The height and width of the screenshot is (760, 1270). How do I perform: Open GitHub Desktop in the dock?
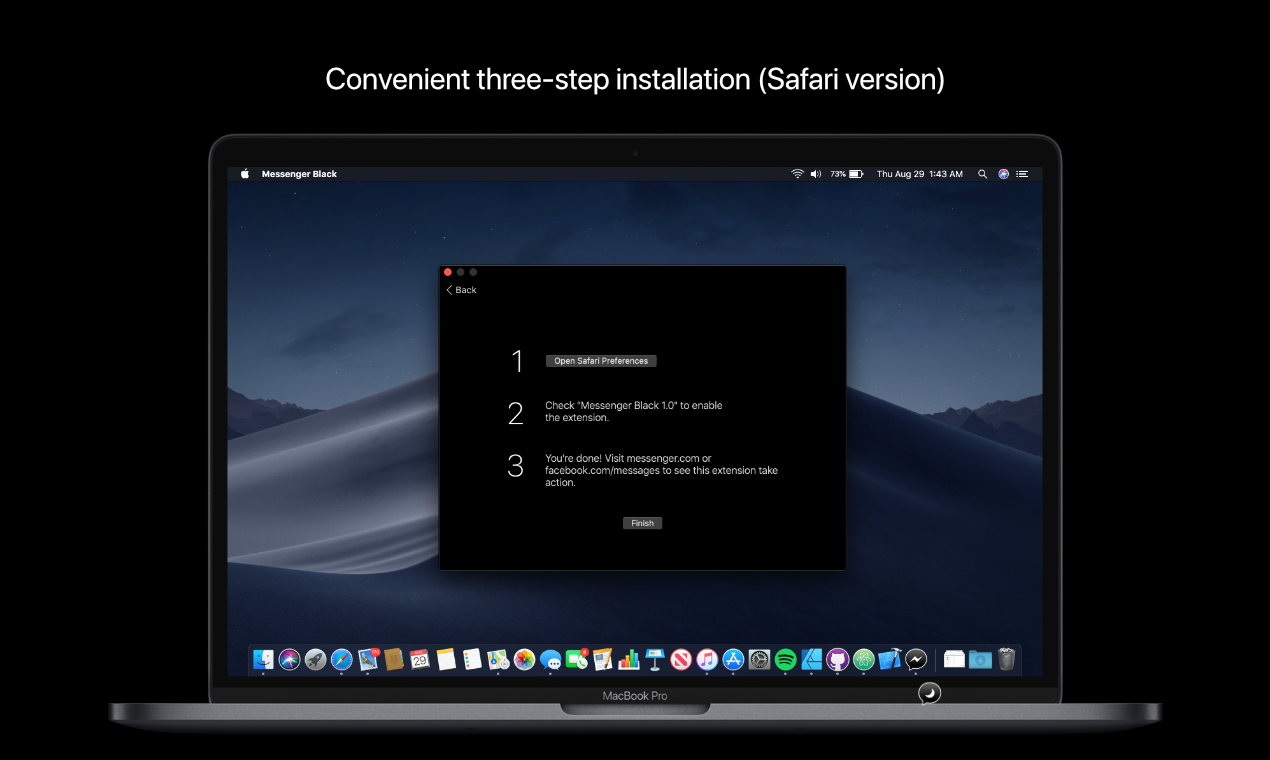(x=837, y=659)
